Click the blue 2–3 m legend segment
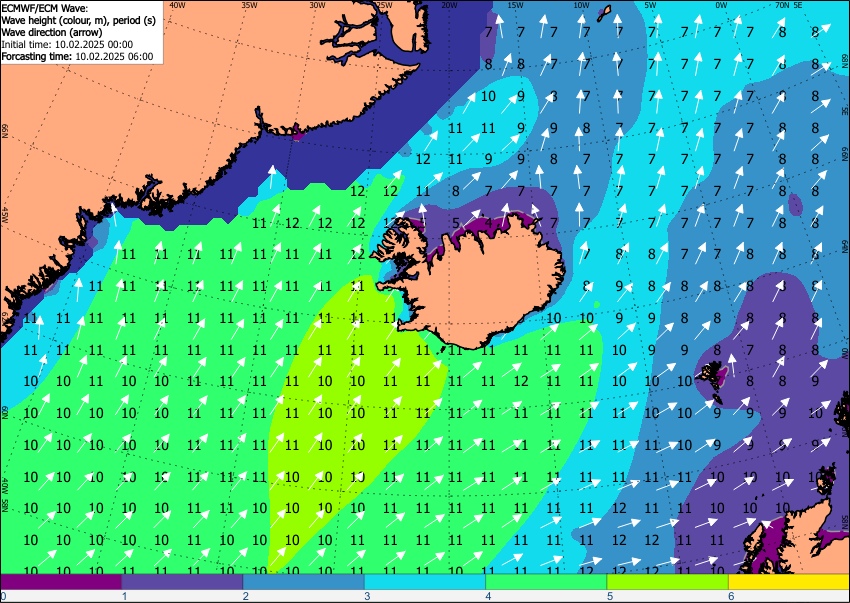This screenshot has height=603, width=850. point(304,582)
